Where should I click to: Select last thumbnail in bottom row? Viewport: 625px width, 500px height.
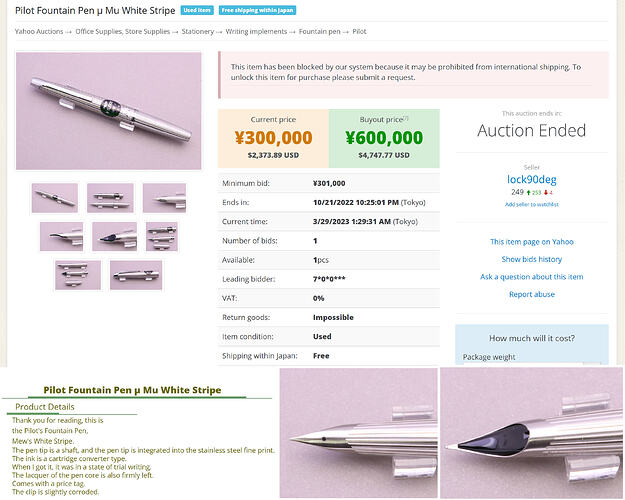[x=136, y=275]
